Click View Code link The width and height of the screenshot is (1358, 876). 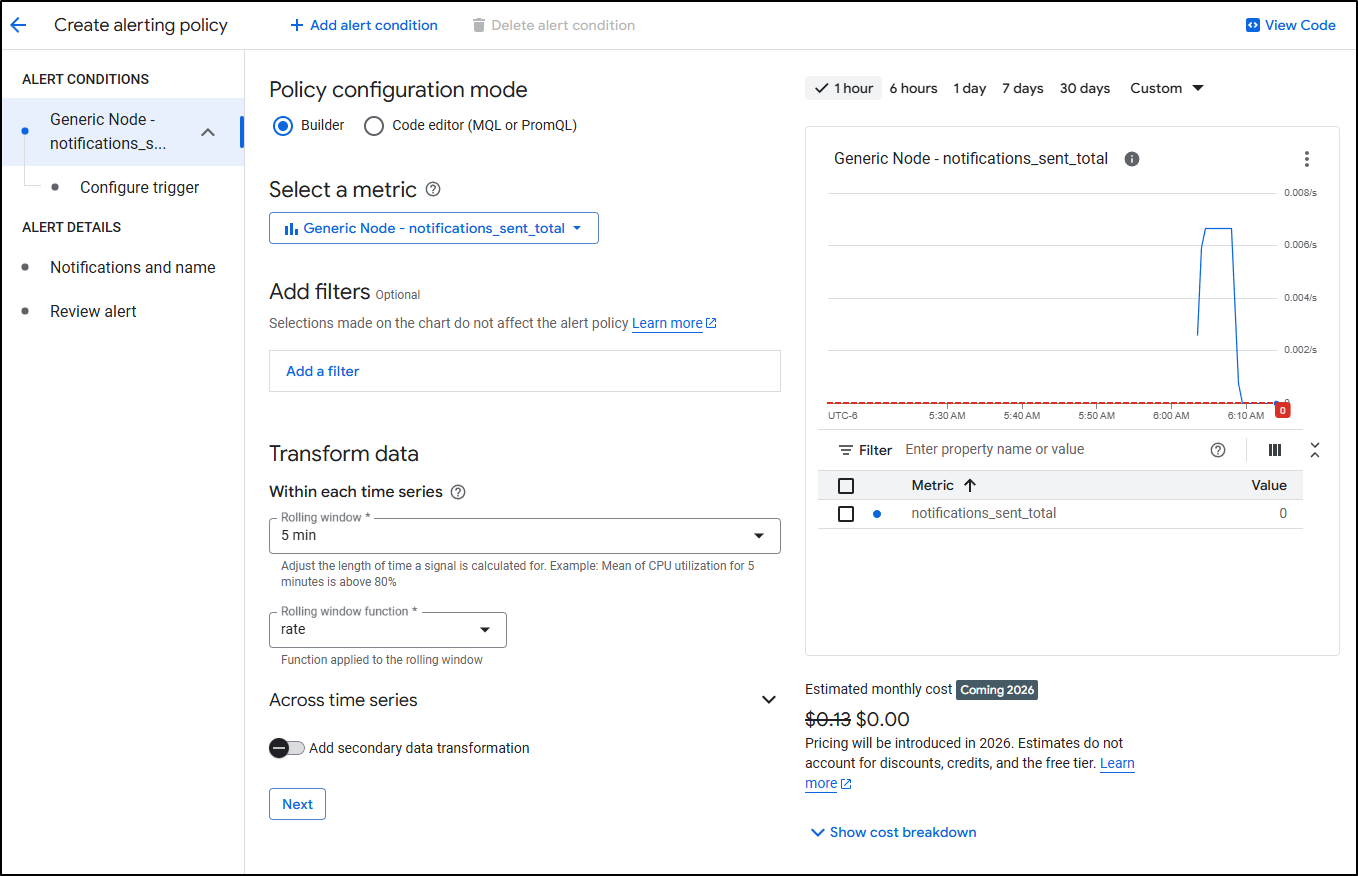(1290, 25)
